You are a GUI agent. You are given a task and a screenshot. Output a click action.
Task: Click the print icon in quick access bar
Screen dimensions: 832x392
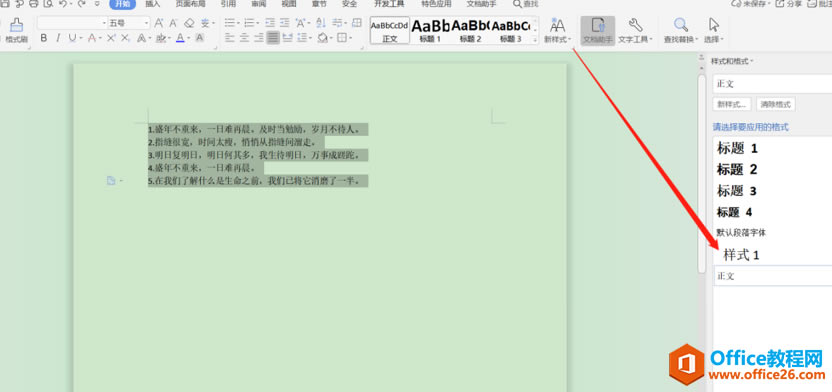tap(33, 4)
